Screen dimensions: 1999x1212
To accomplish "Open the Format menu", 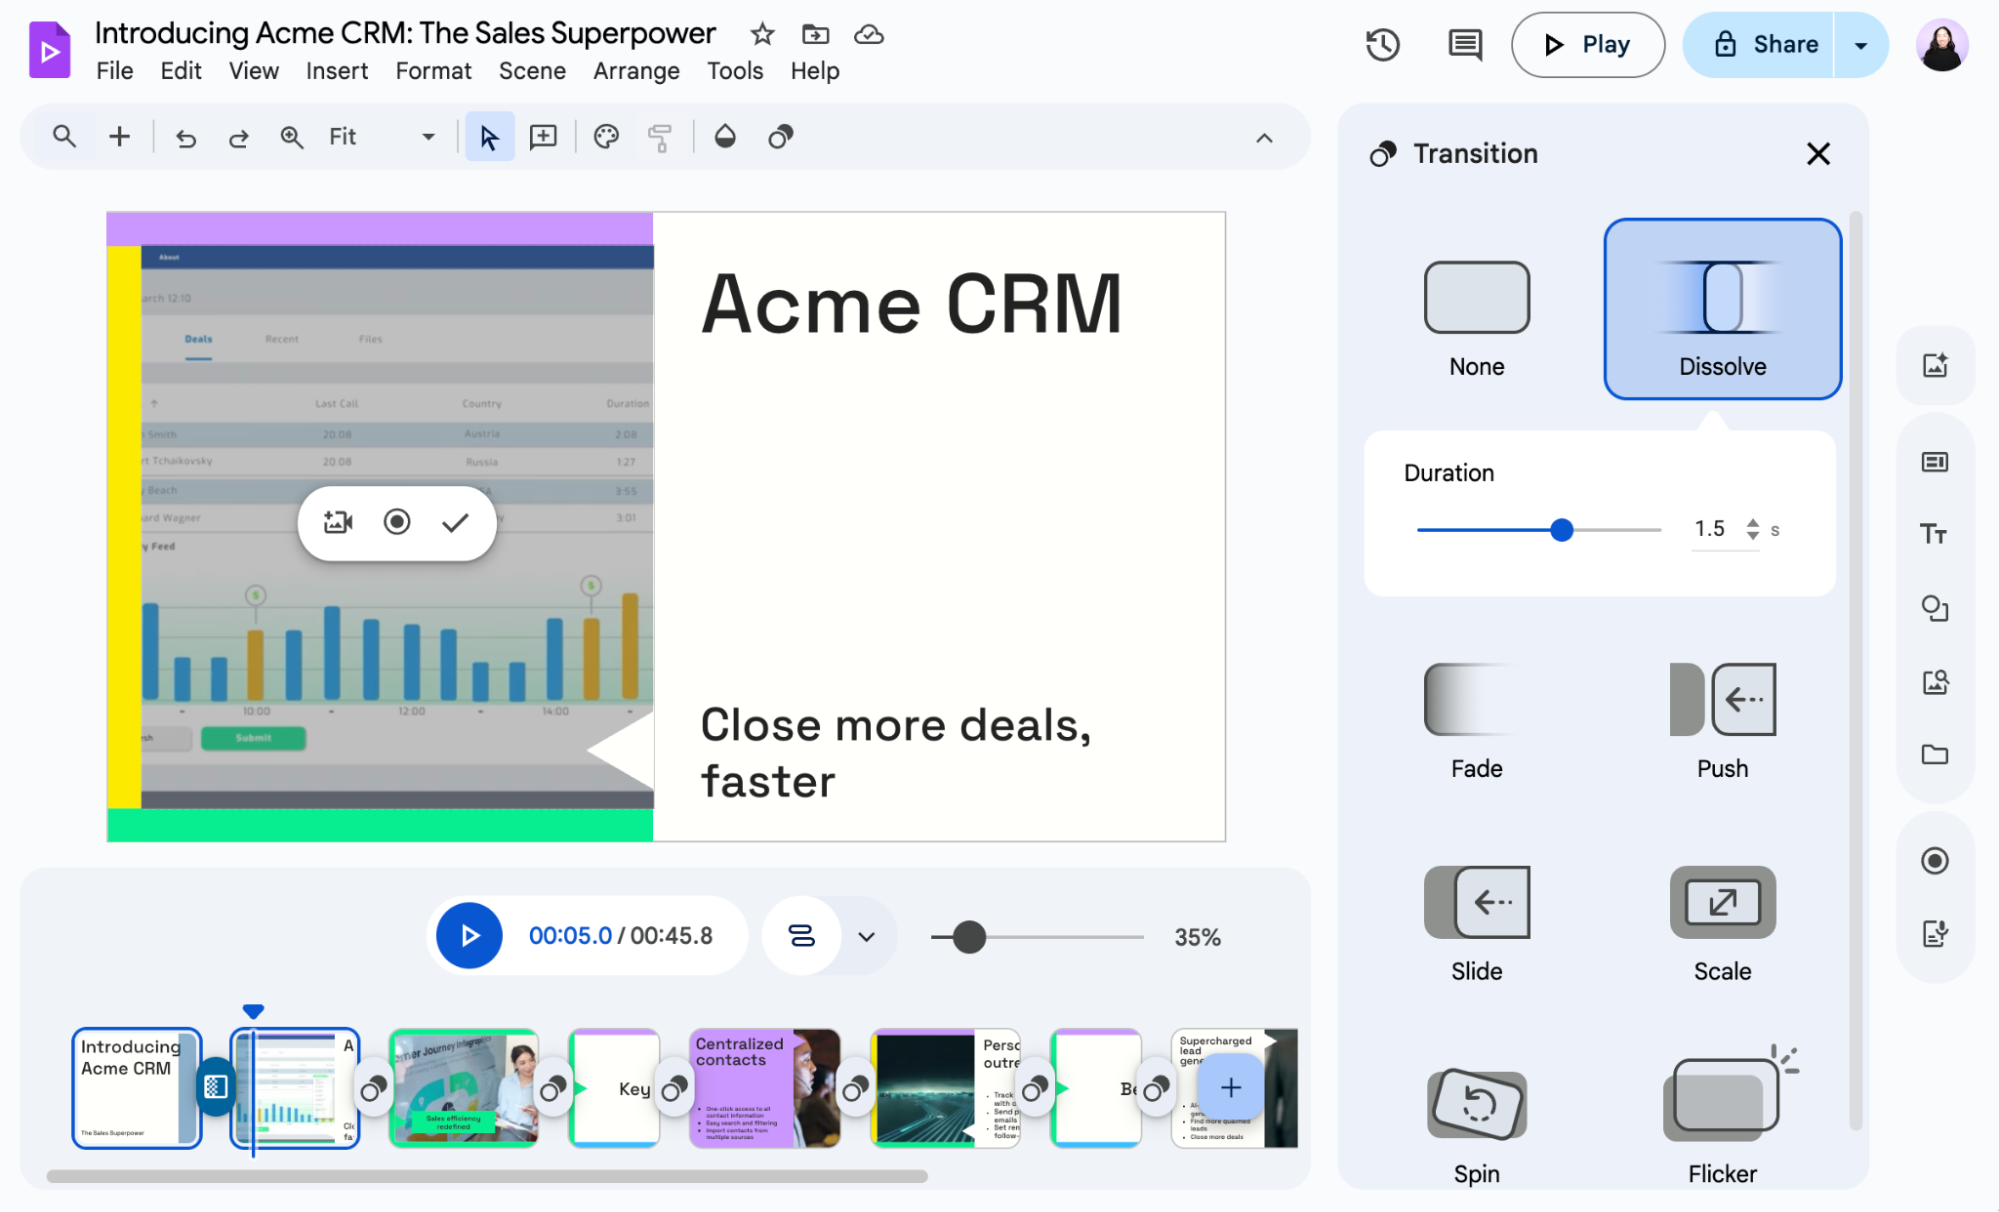I will click(x=433, y=71).
